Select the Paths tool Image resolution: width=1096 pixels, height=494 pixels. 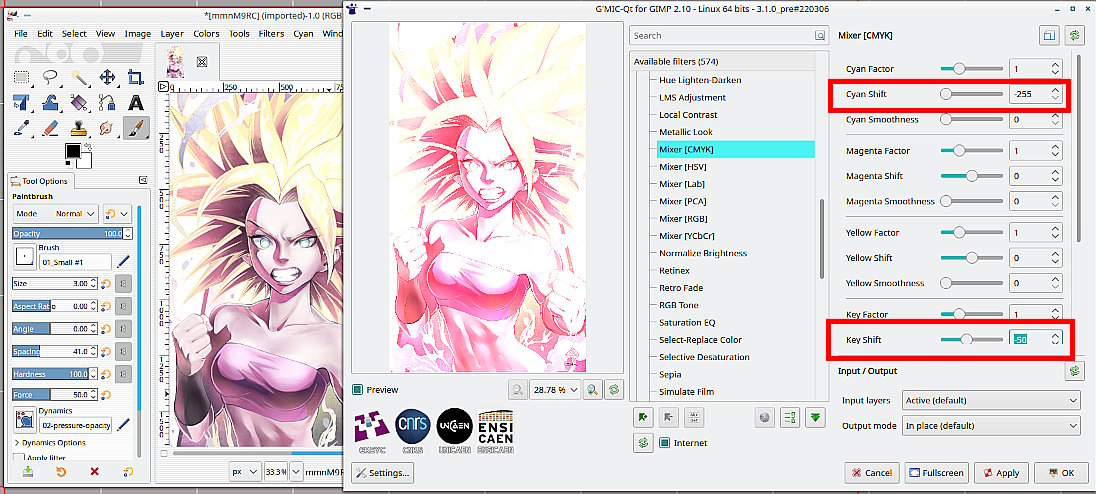pos(107,103)
